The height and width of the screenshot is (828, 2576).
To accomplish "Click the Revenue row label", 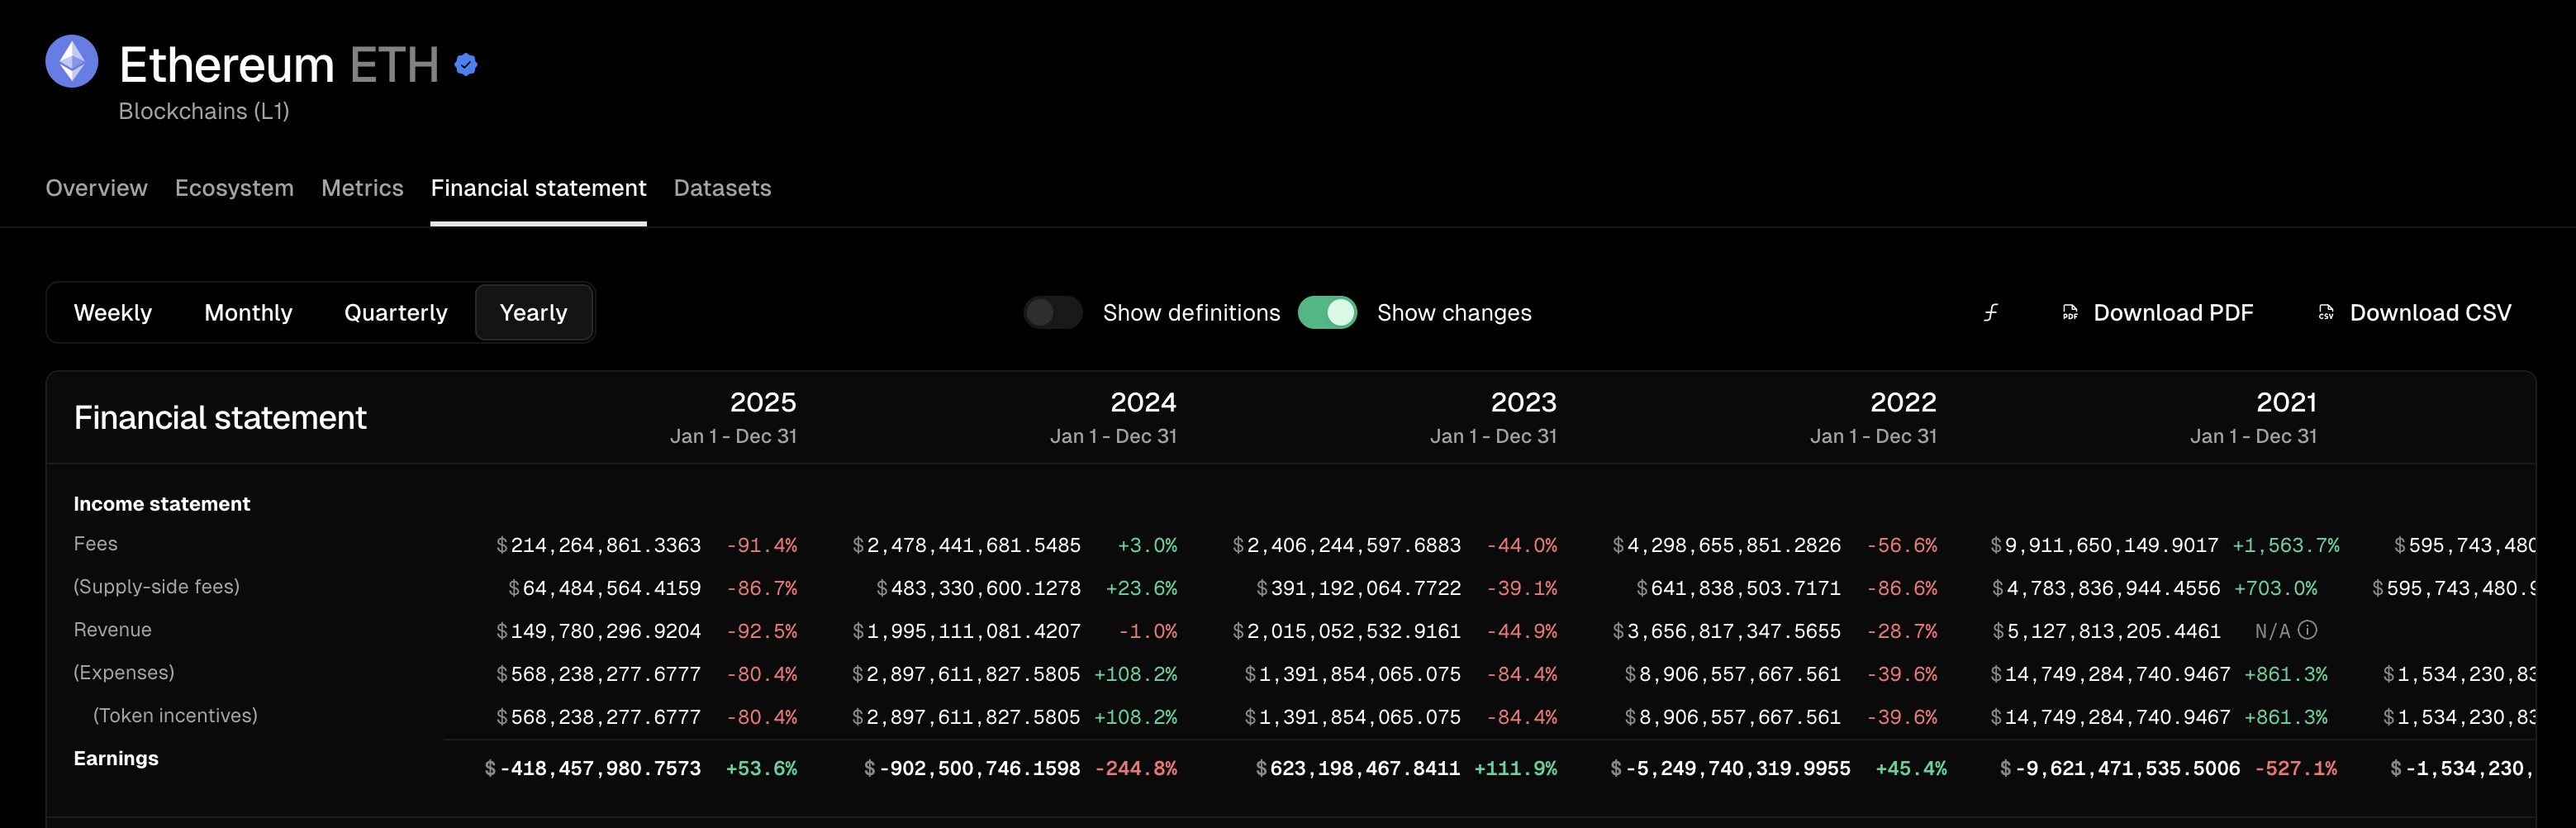I will (112, 630).
